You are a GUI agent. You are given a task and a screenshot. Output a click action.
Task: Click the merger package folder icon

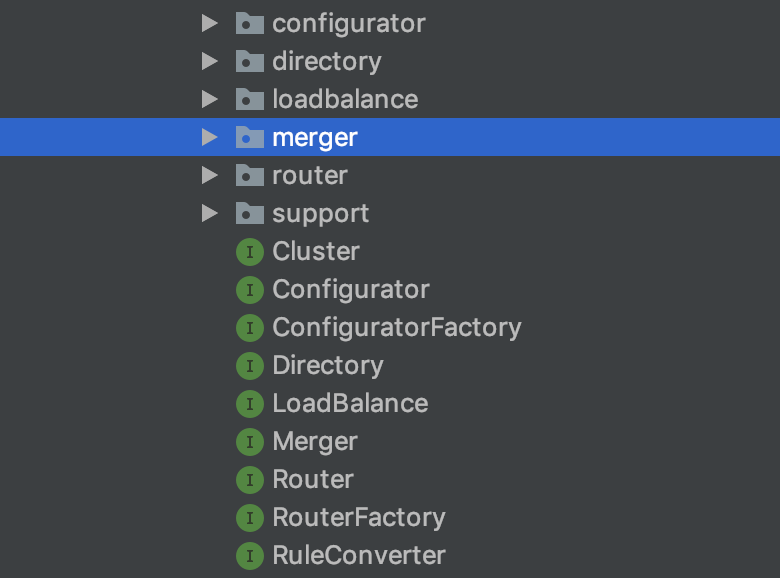tap(249, 137)
